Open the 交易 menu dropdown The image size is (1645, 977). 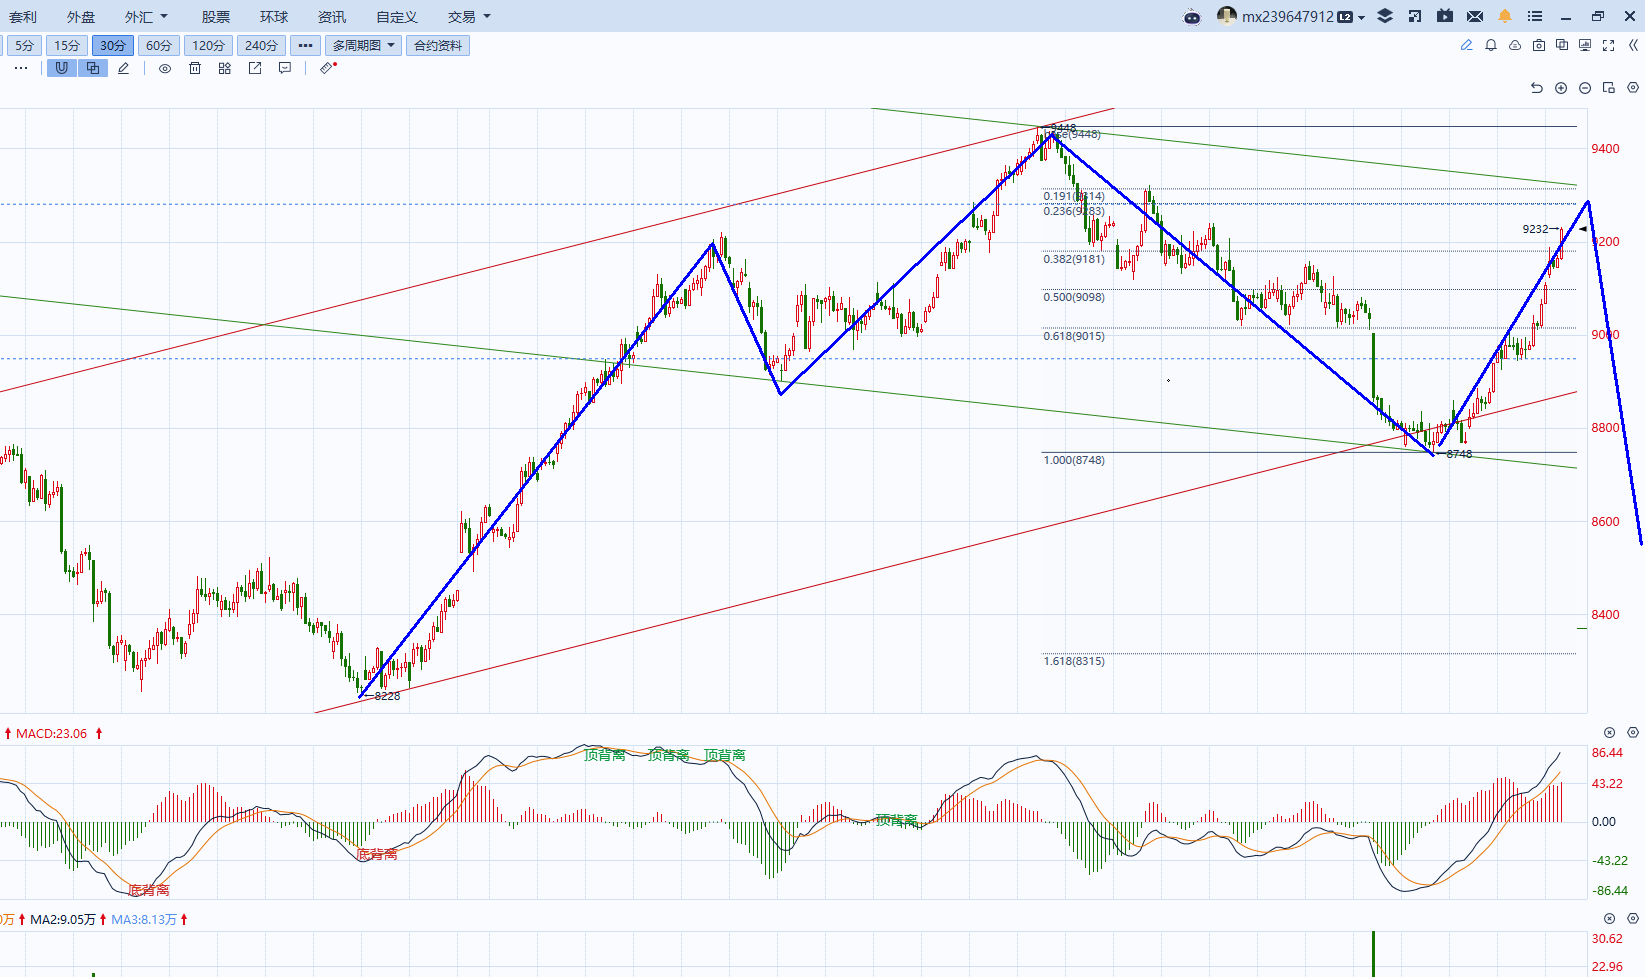[469, 17]
